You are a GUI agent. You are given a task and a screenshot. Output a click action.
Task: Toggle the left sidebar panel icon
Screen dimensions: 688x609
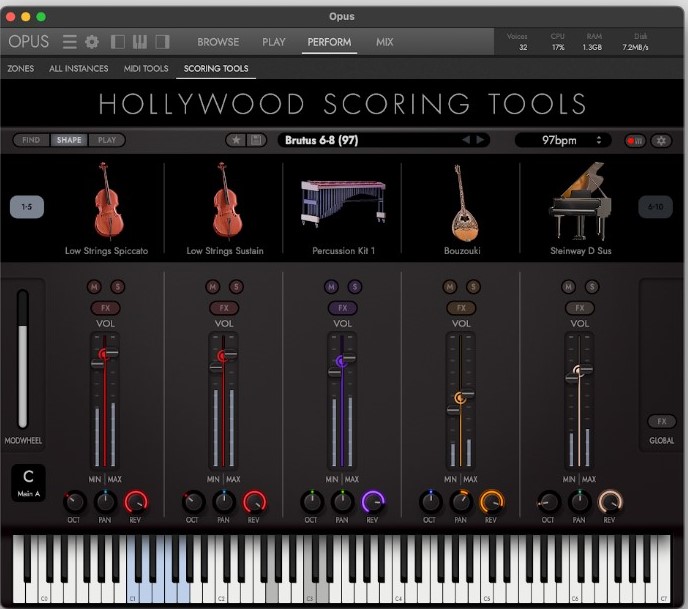[x=118, y=42]
